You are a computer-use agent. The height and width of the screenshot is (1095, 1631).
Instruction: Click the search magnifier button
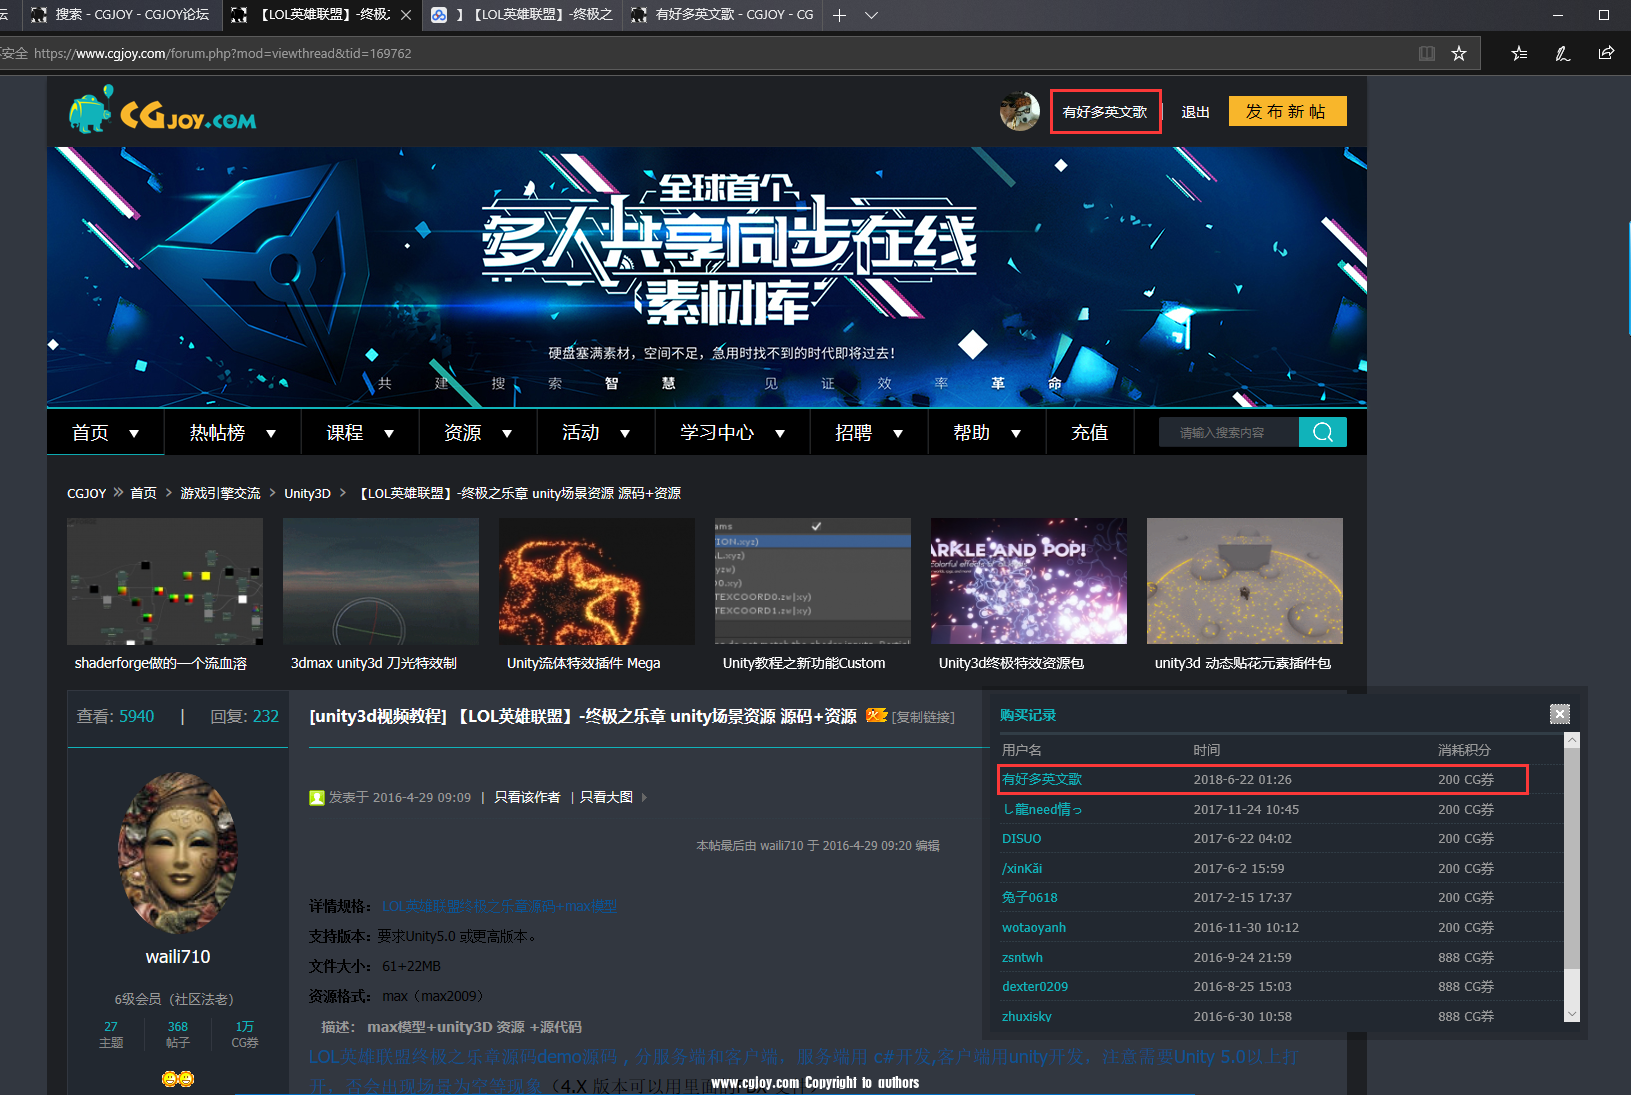[x=1322, y=432]
